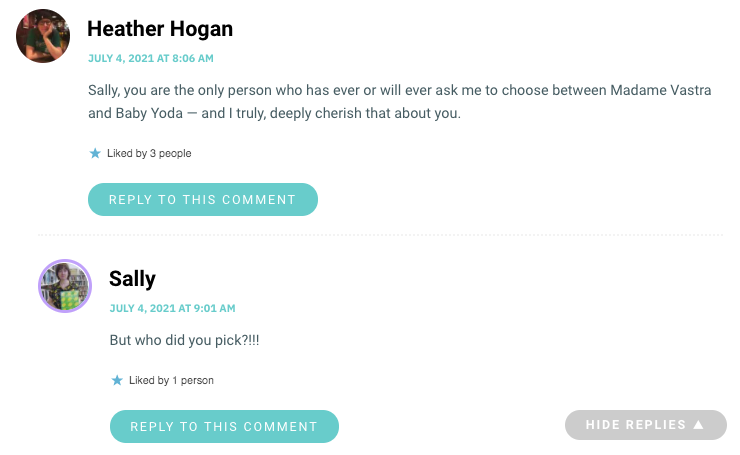Screen dimensions: 740x455
Task: Click the "3 people" like count
Action: pyautogui.click(x=170, y=153)
